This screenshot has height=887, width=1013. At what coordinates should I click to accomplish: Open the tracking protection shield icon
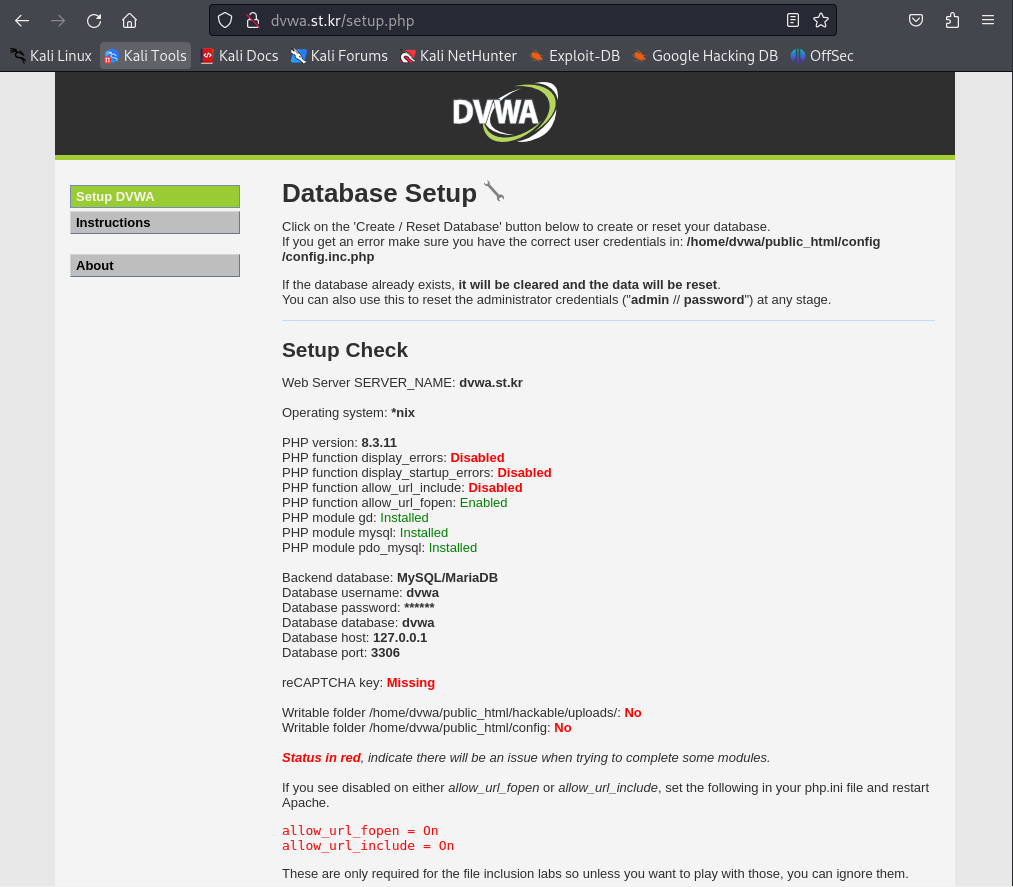[225, 21]
